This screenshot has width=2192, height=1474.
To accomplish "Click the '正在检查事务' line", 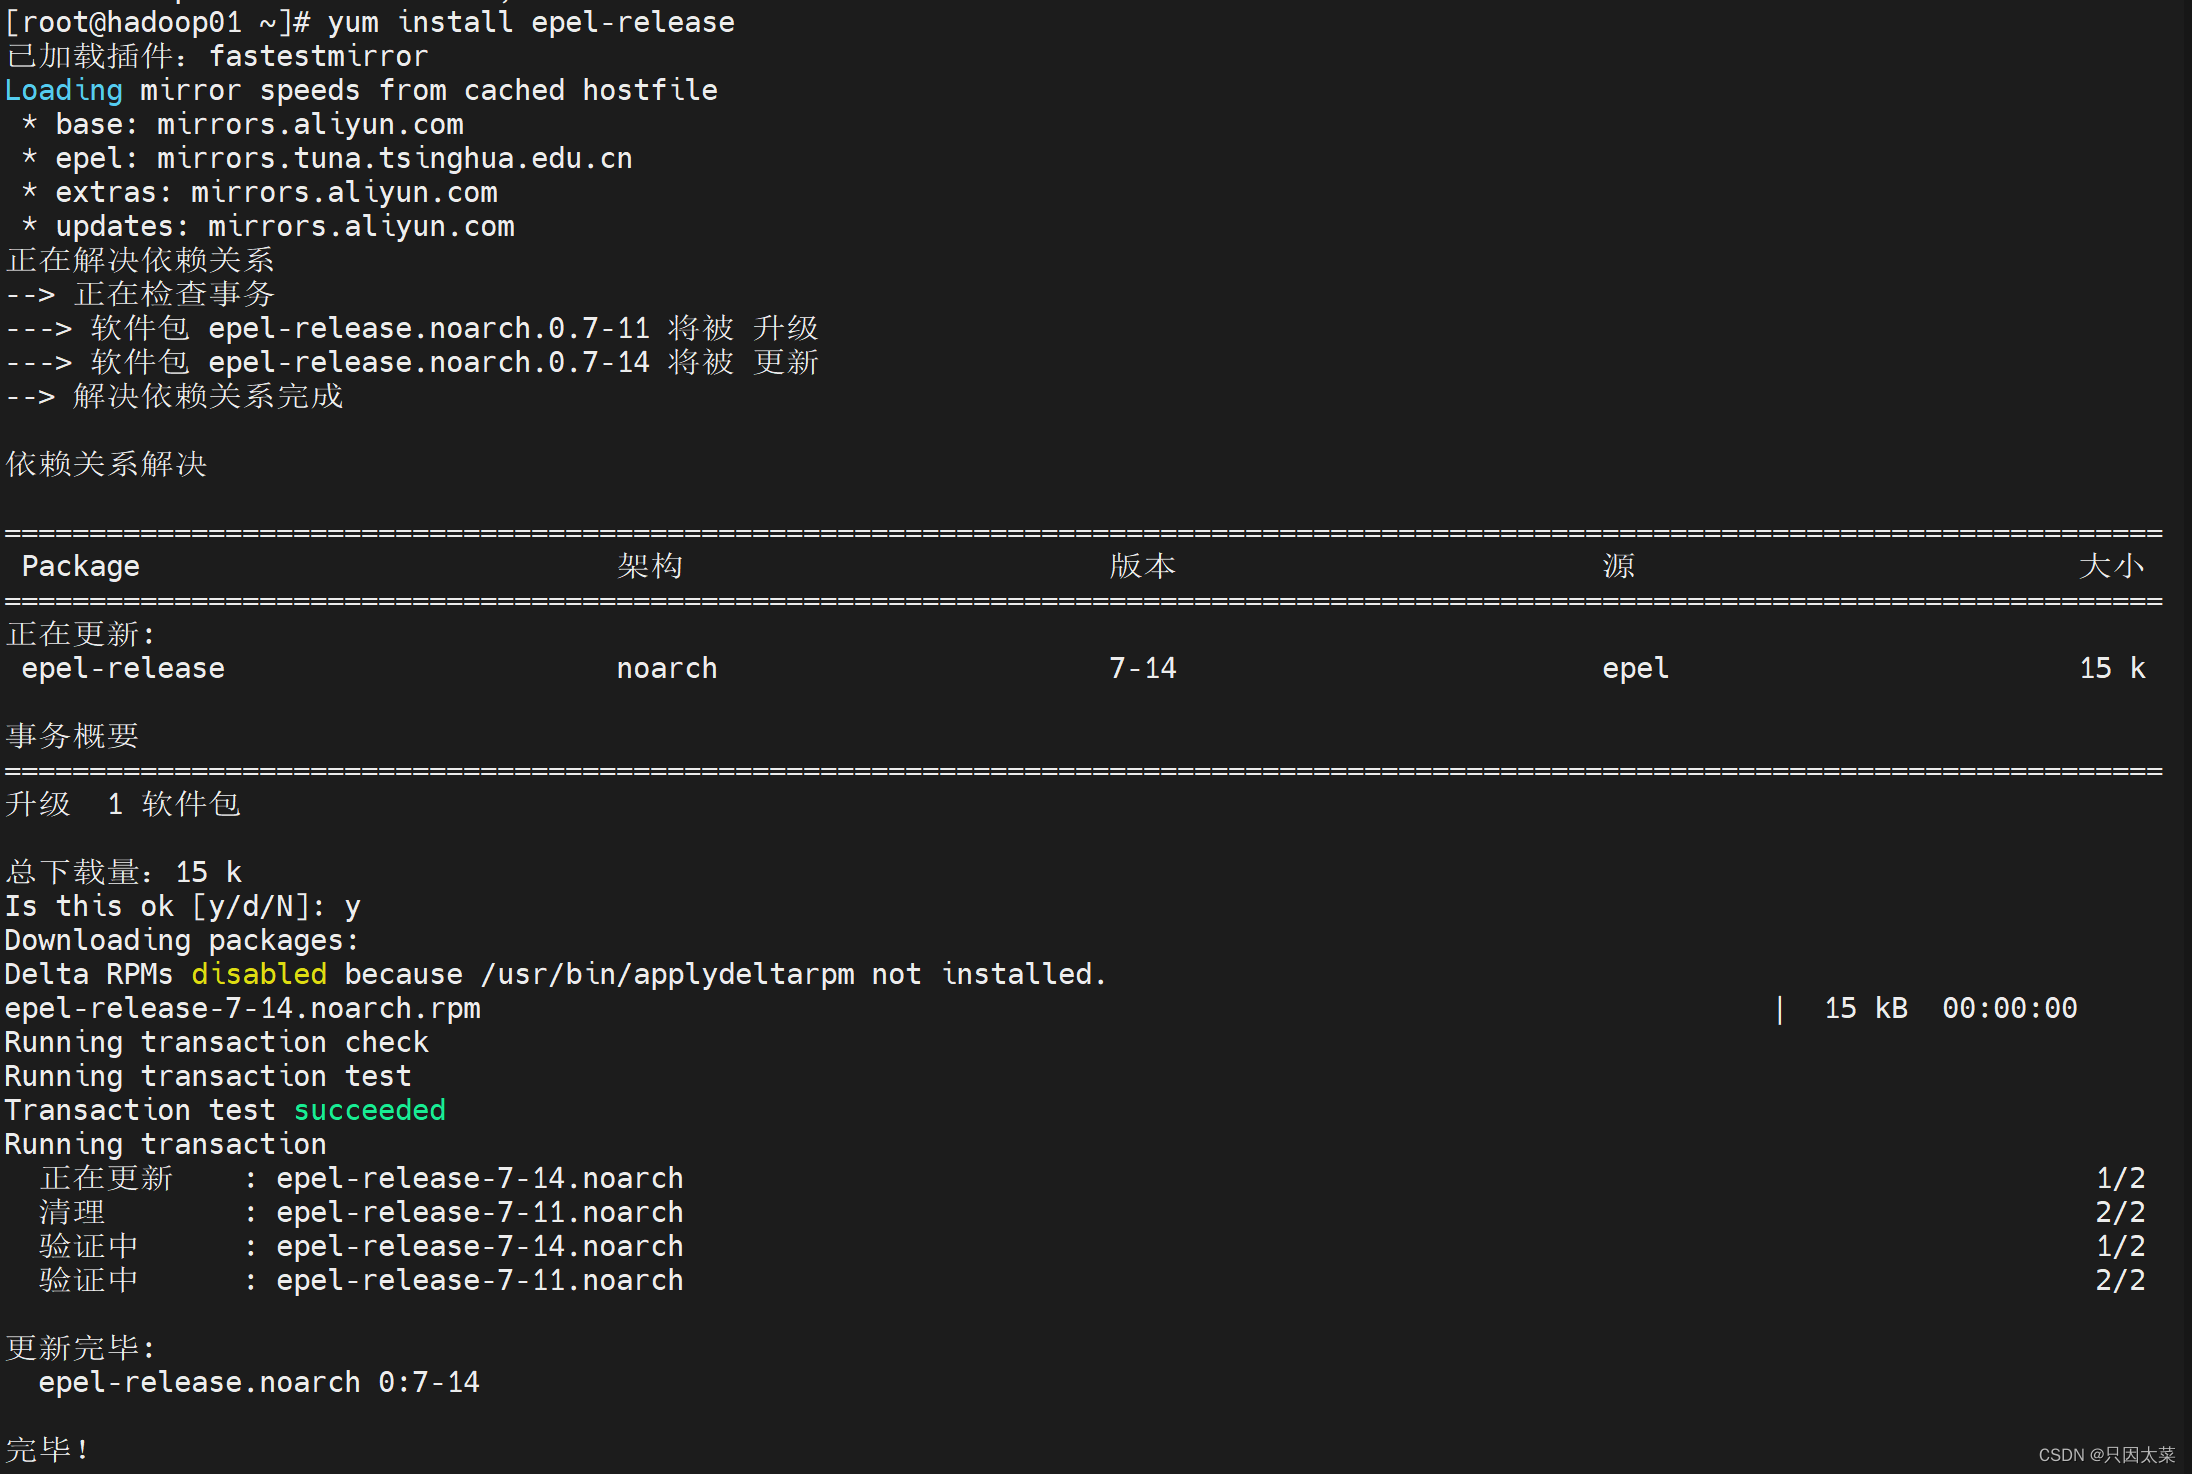I will 140,294.
